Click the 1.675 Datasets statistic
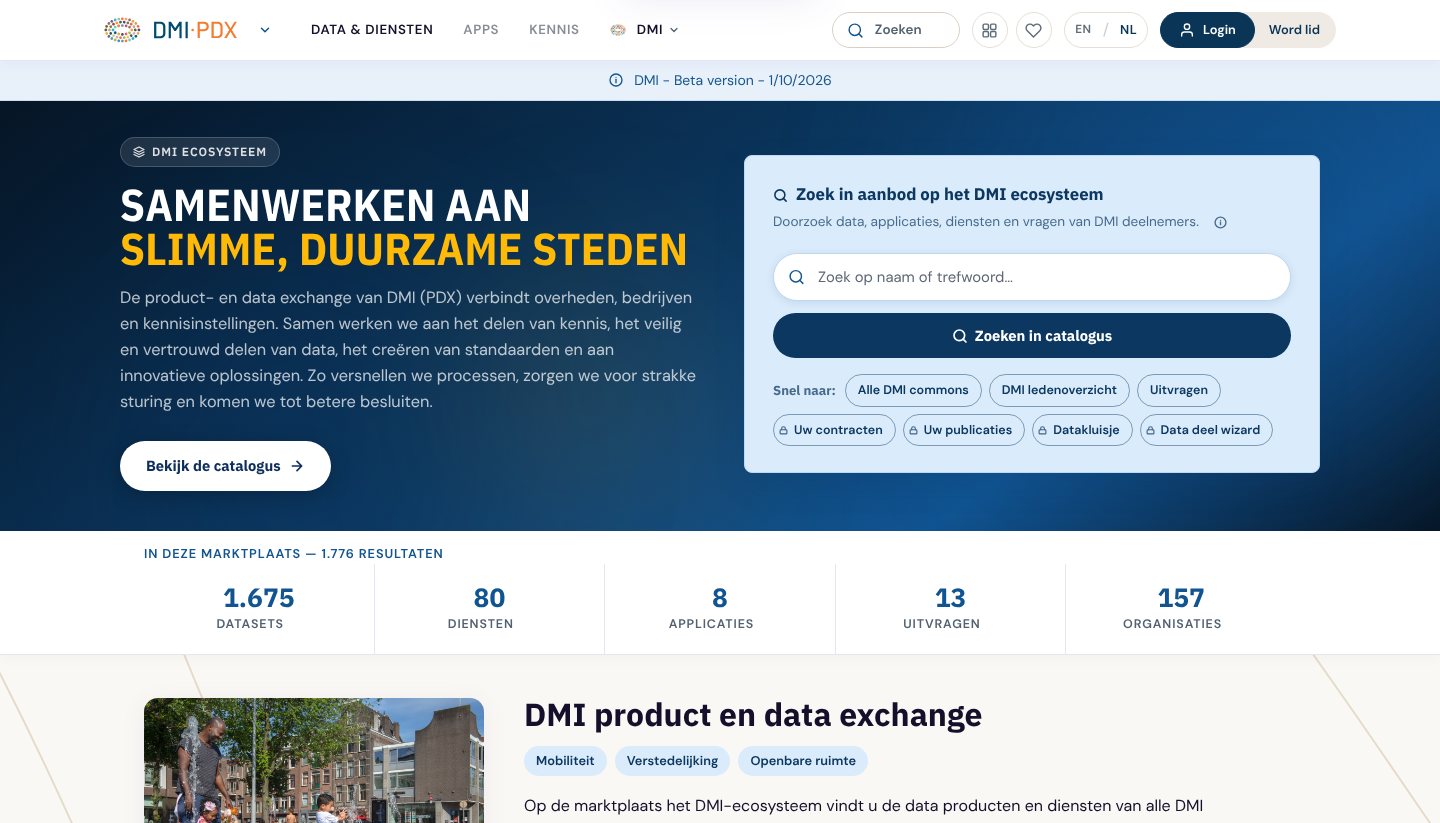The width and height of the screenshot is (1440, 823). click(x=259, y=609)
